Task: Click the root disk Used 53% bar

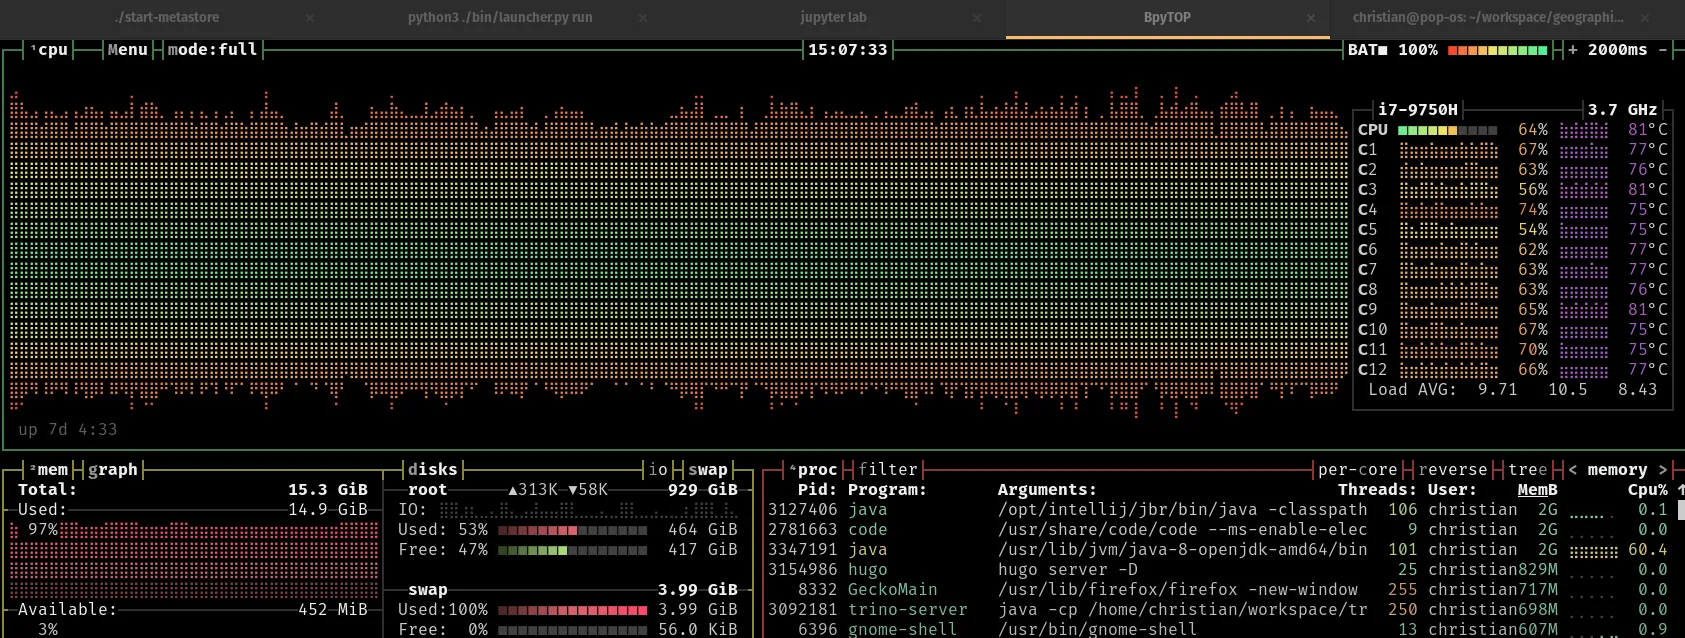Action: 572,530
